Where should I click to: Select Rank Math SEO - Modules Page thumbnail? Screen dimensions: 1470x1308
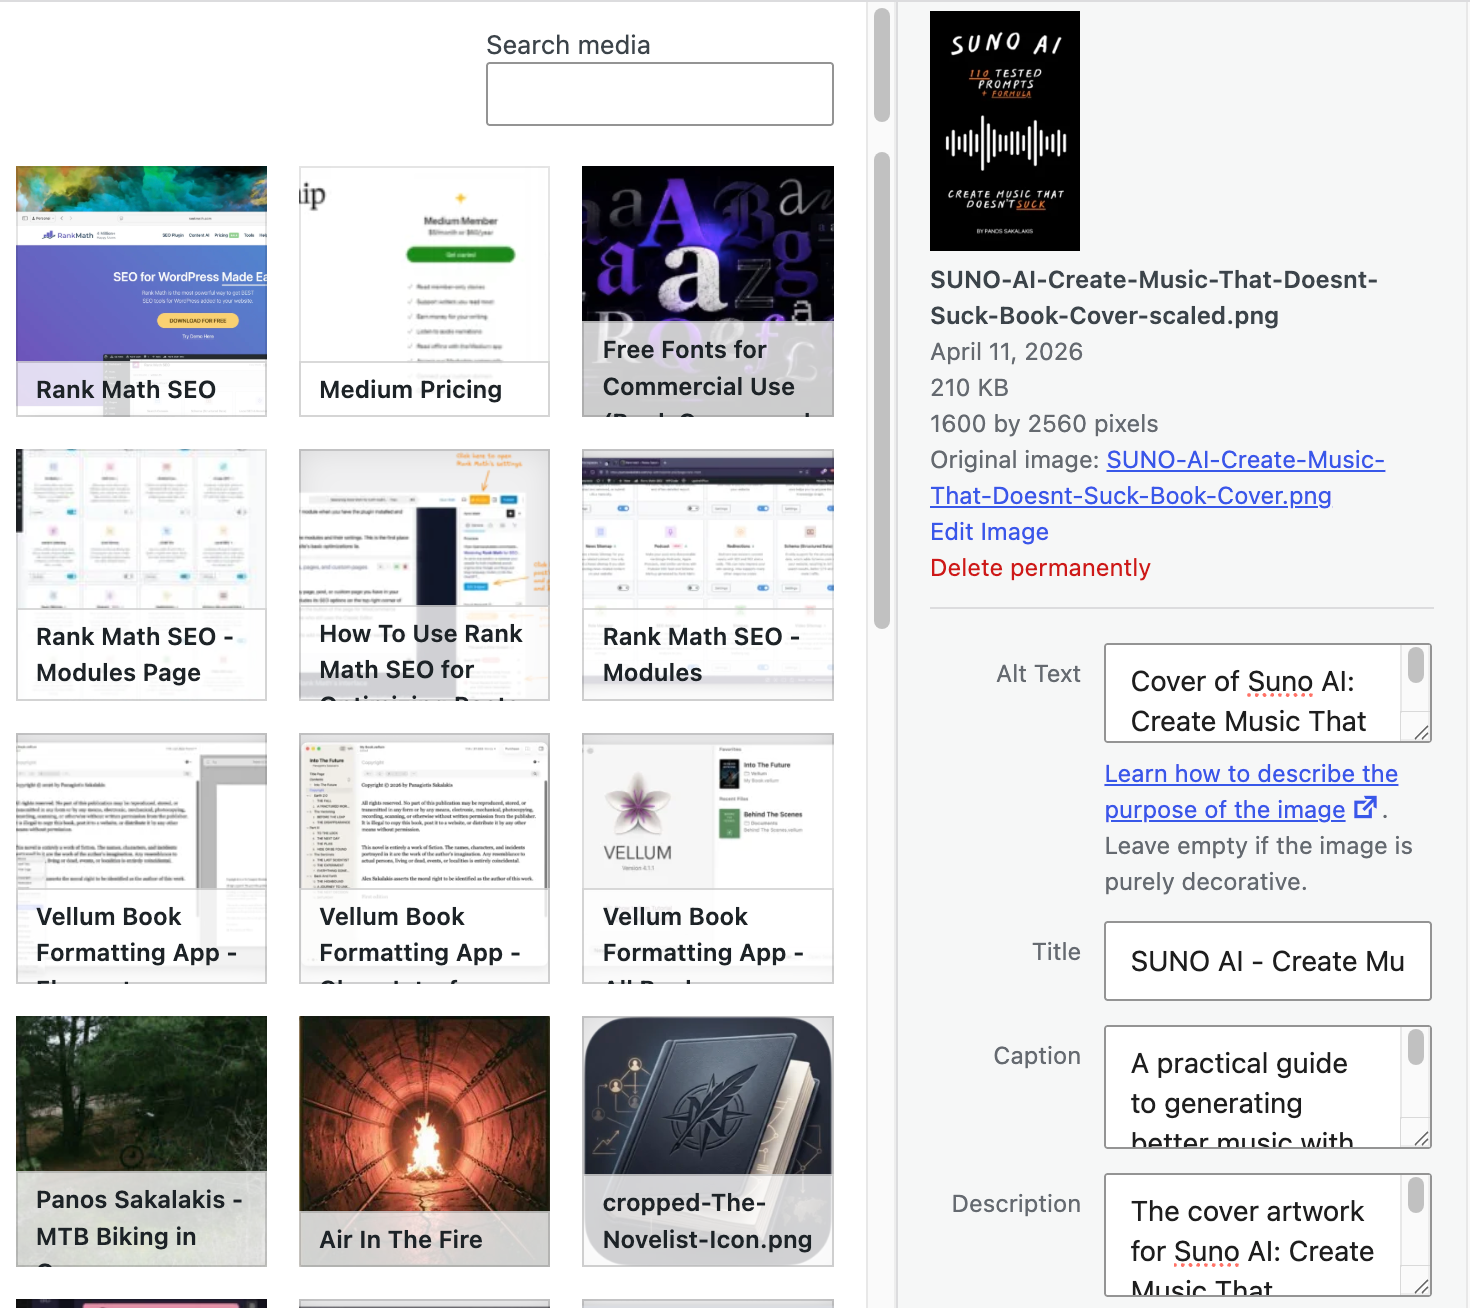141,575
